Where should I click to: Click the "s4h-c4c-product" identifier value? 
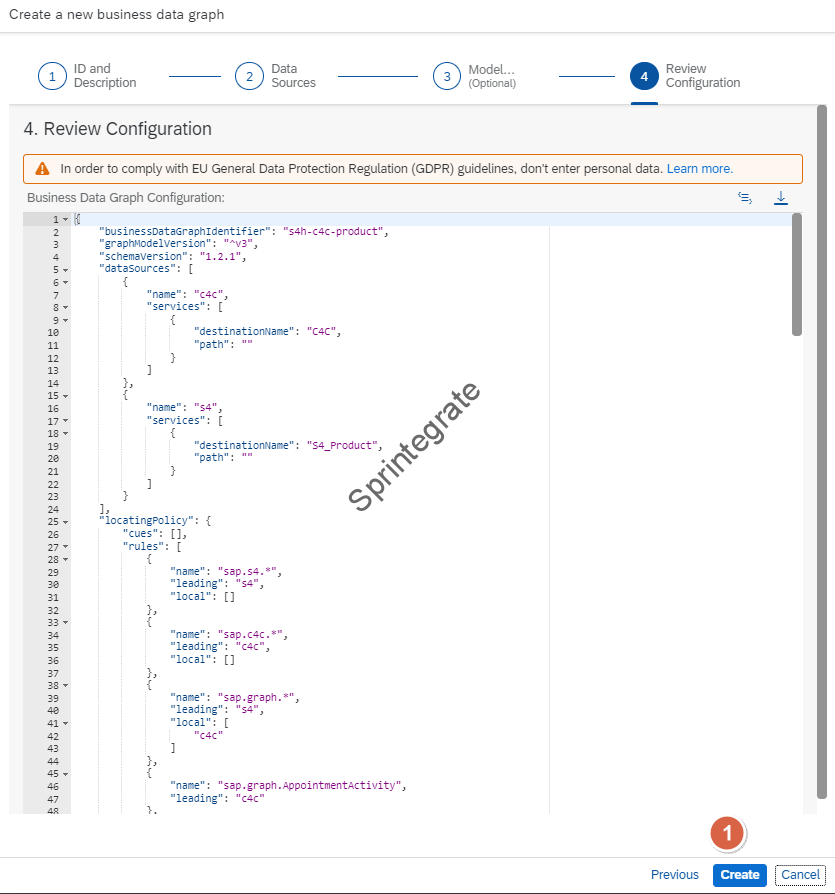pos(332,231)
